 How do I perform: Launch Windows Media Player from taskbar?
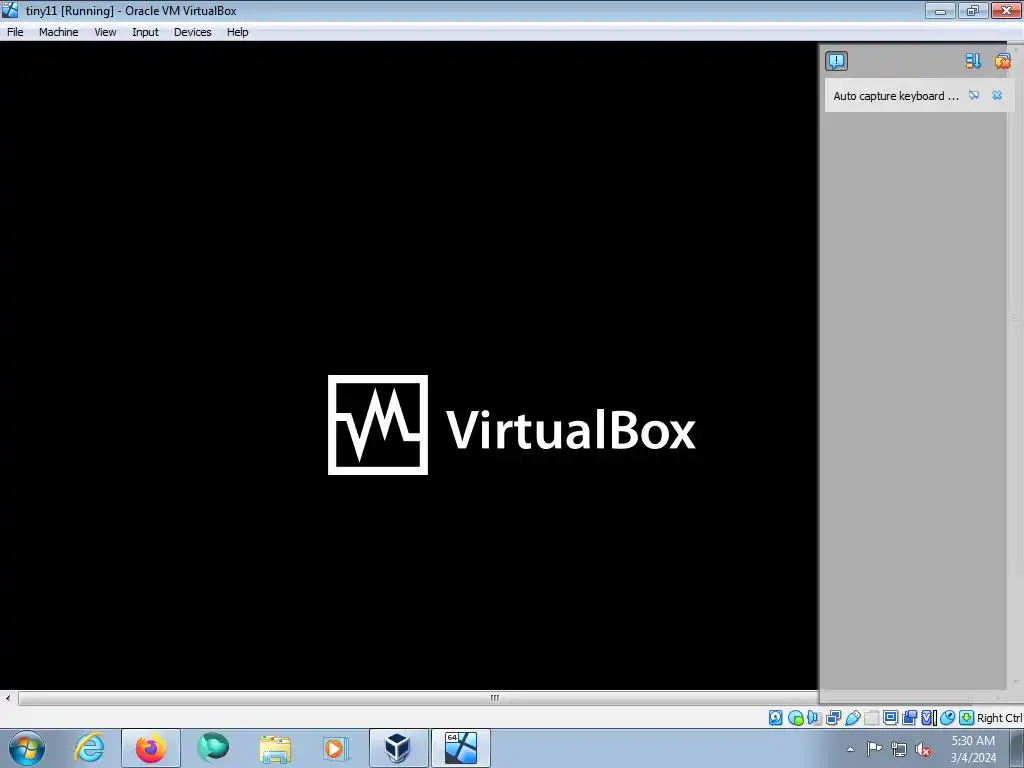(336, 748)
